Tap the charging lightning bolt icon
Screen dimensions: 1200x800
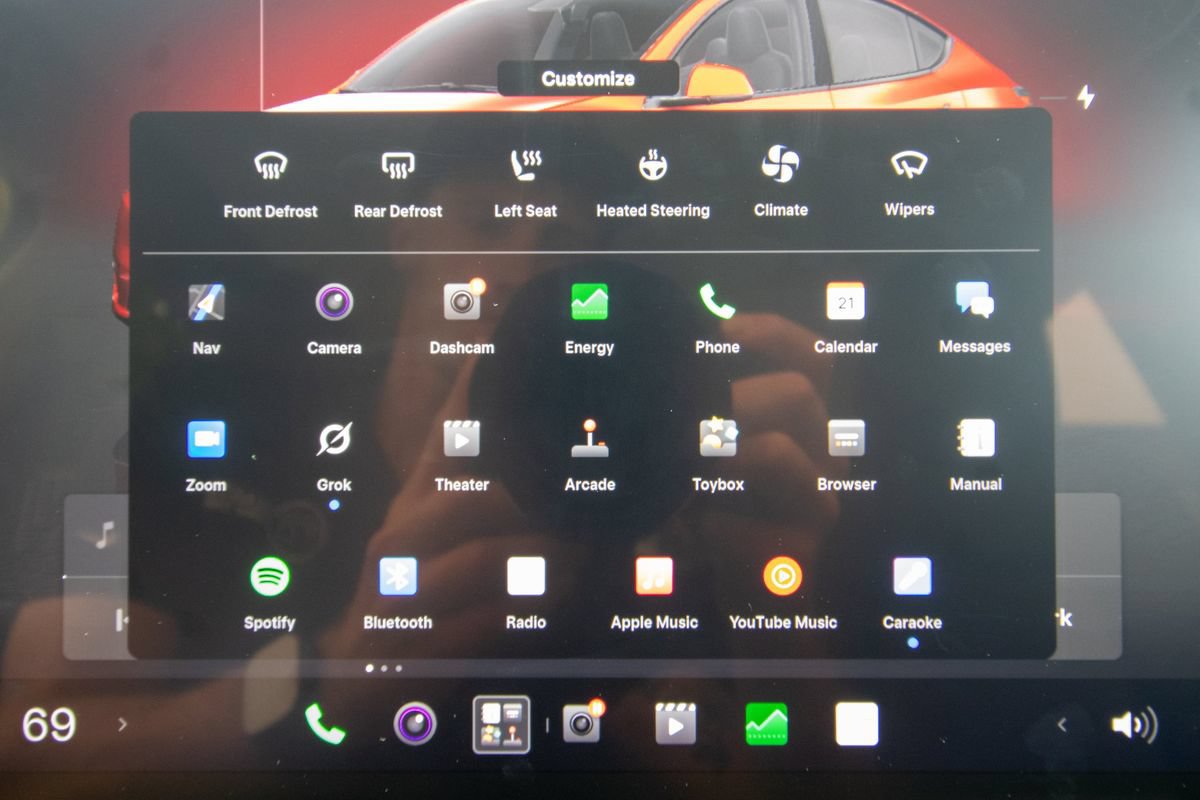pyautogui.click(x=1085, y=97)
